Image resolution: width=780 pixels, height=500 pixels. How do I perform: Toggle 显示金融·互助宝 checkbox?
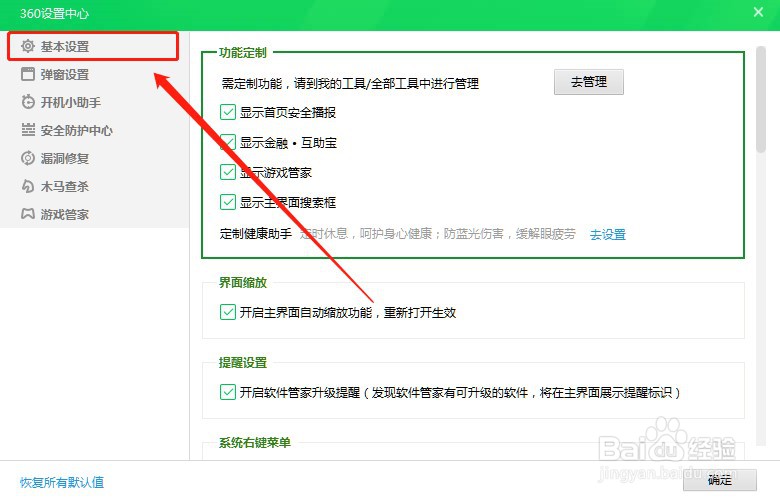228,142
